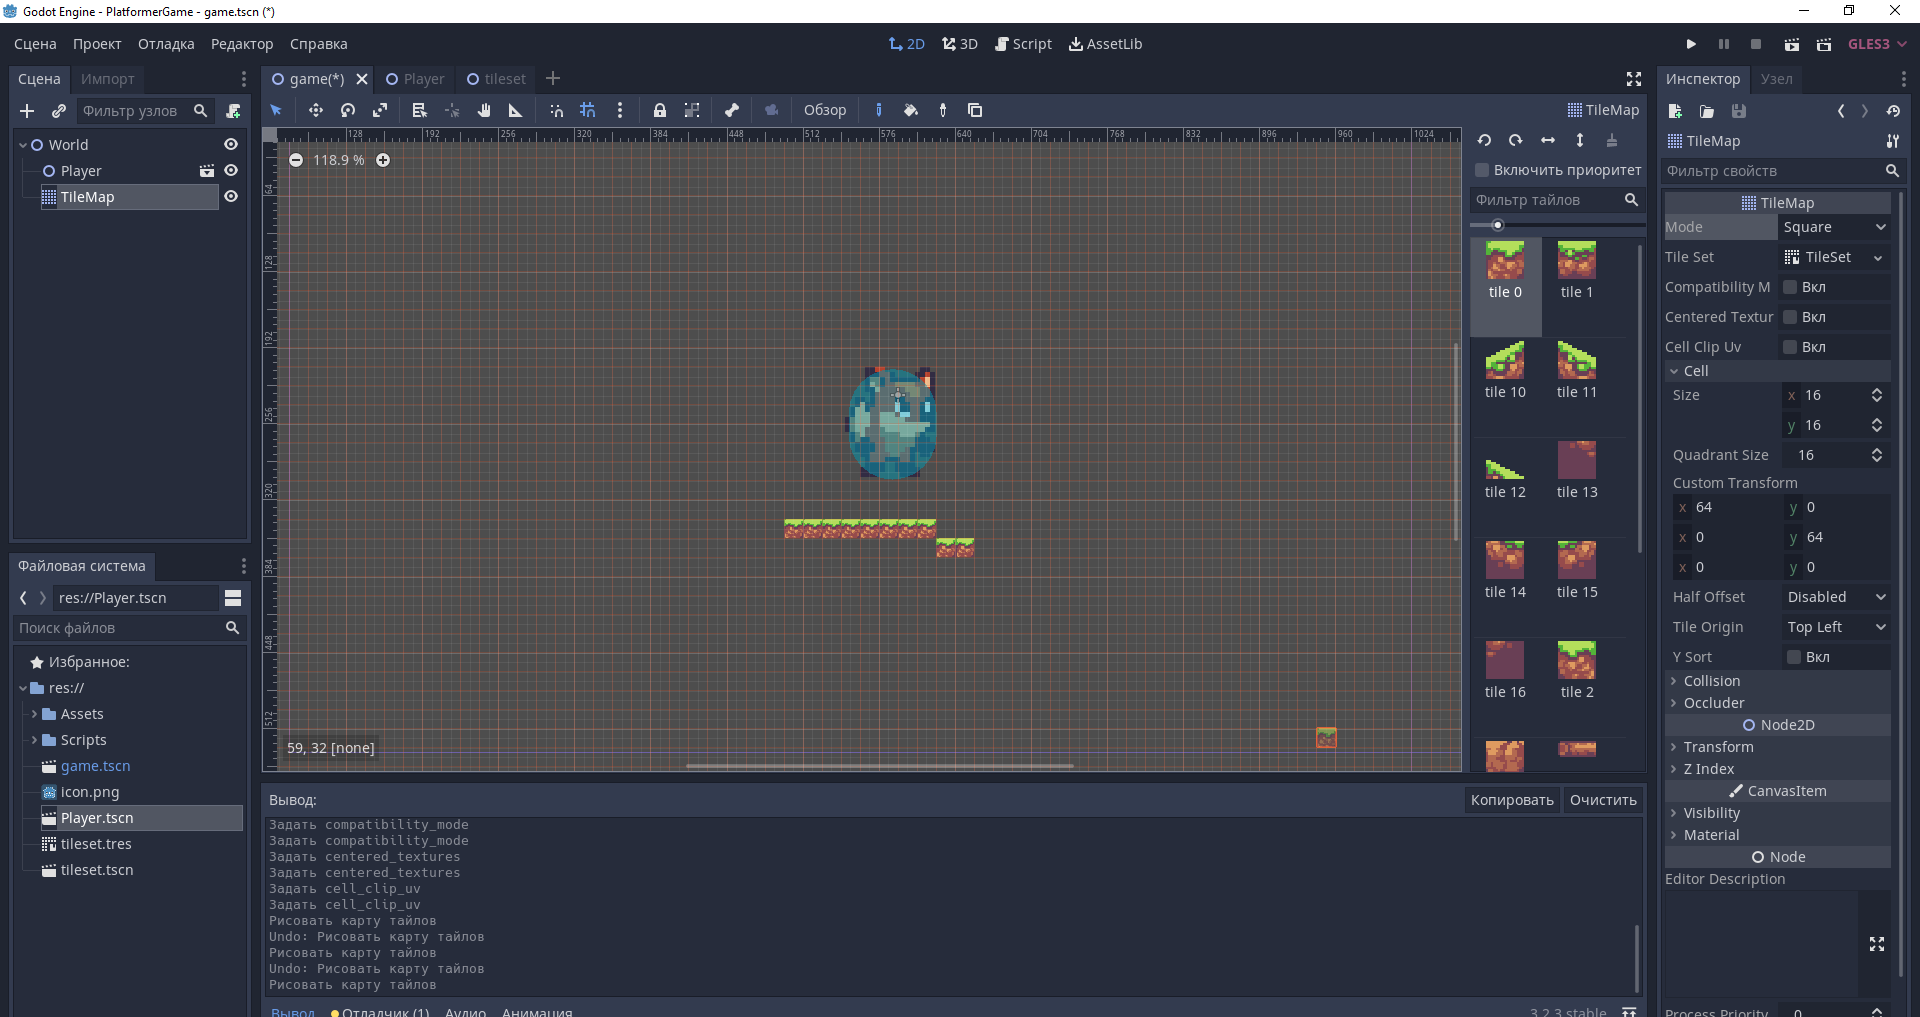Select the pick tile eyedropper tool
The height and width of the screenshot is (1017, 1920).
click(943, 110)
